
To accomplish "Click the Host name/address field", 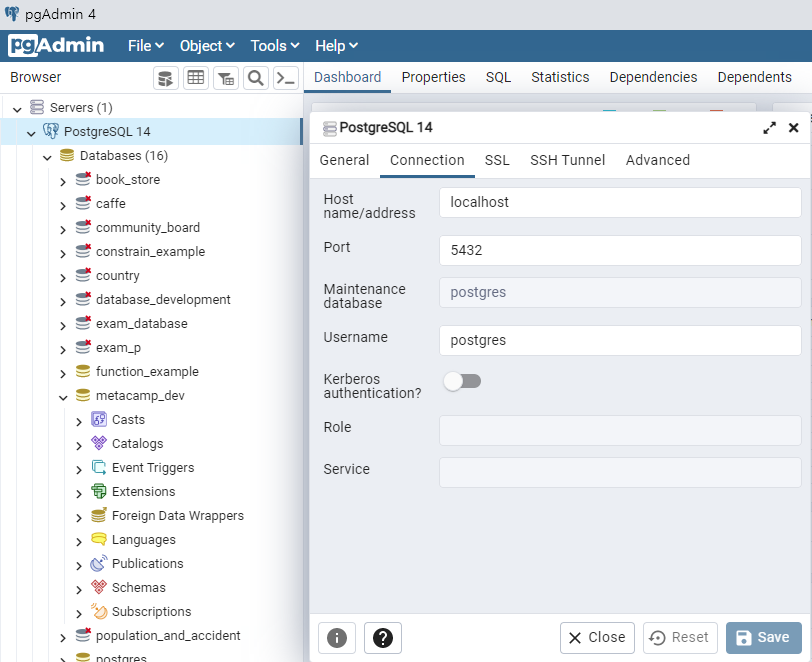I will 620,202.
